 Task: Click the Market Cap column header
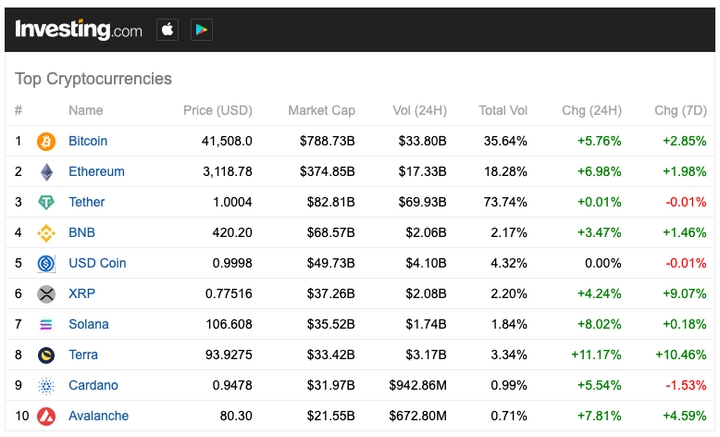coord(321,111)
